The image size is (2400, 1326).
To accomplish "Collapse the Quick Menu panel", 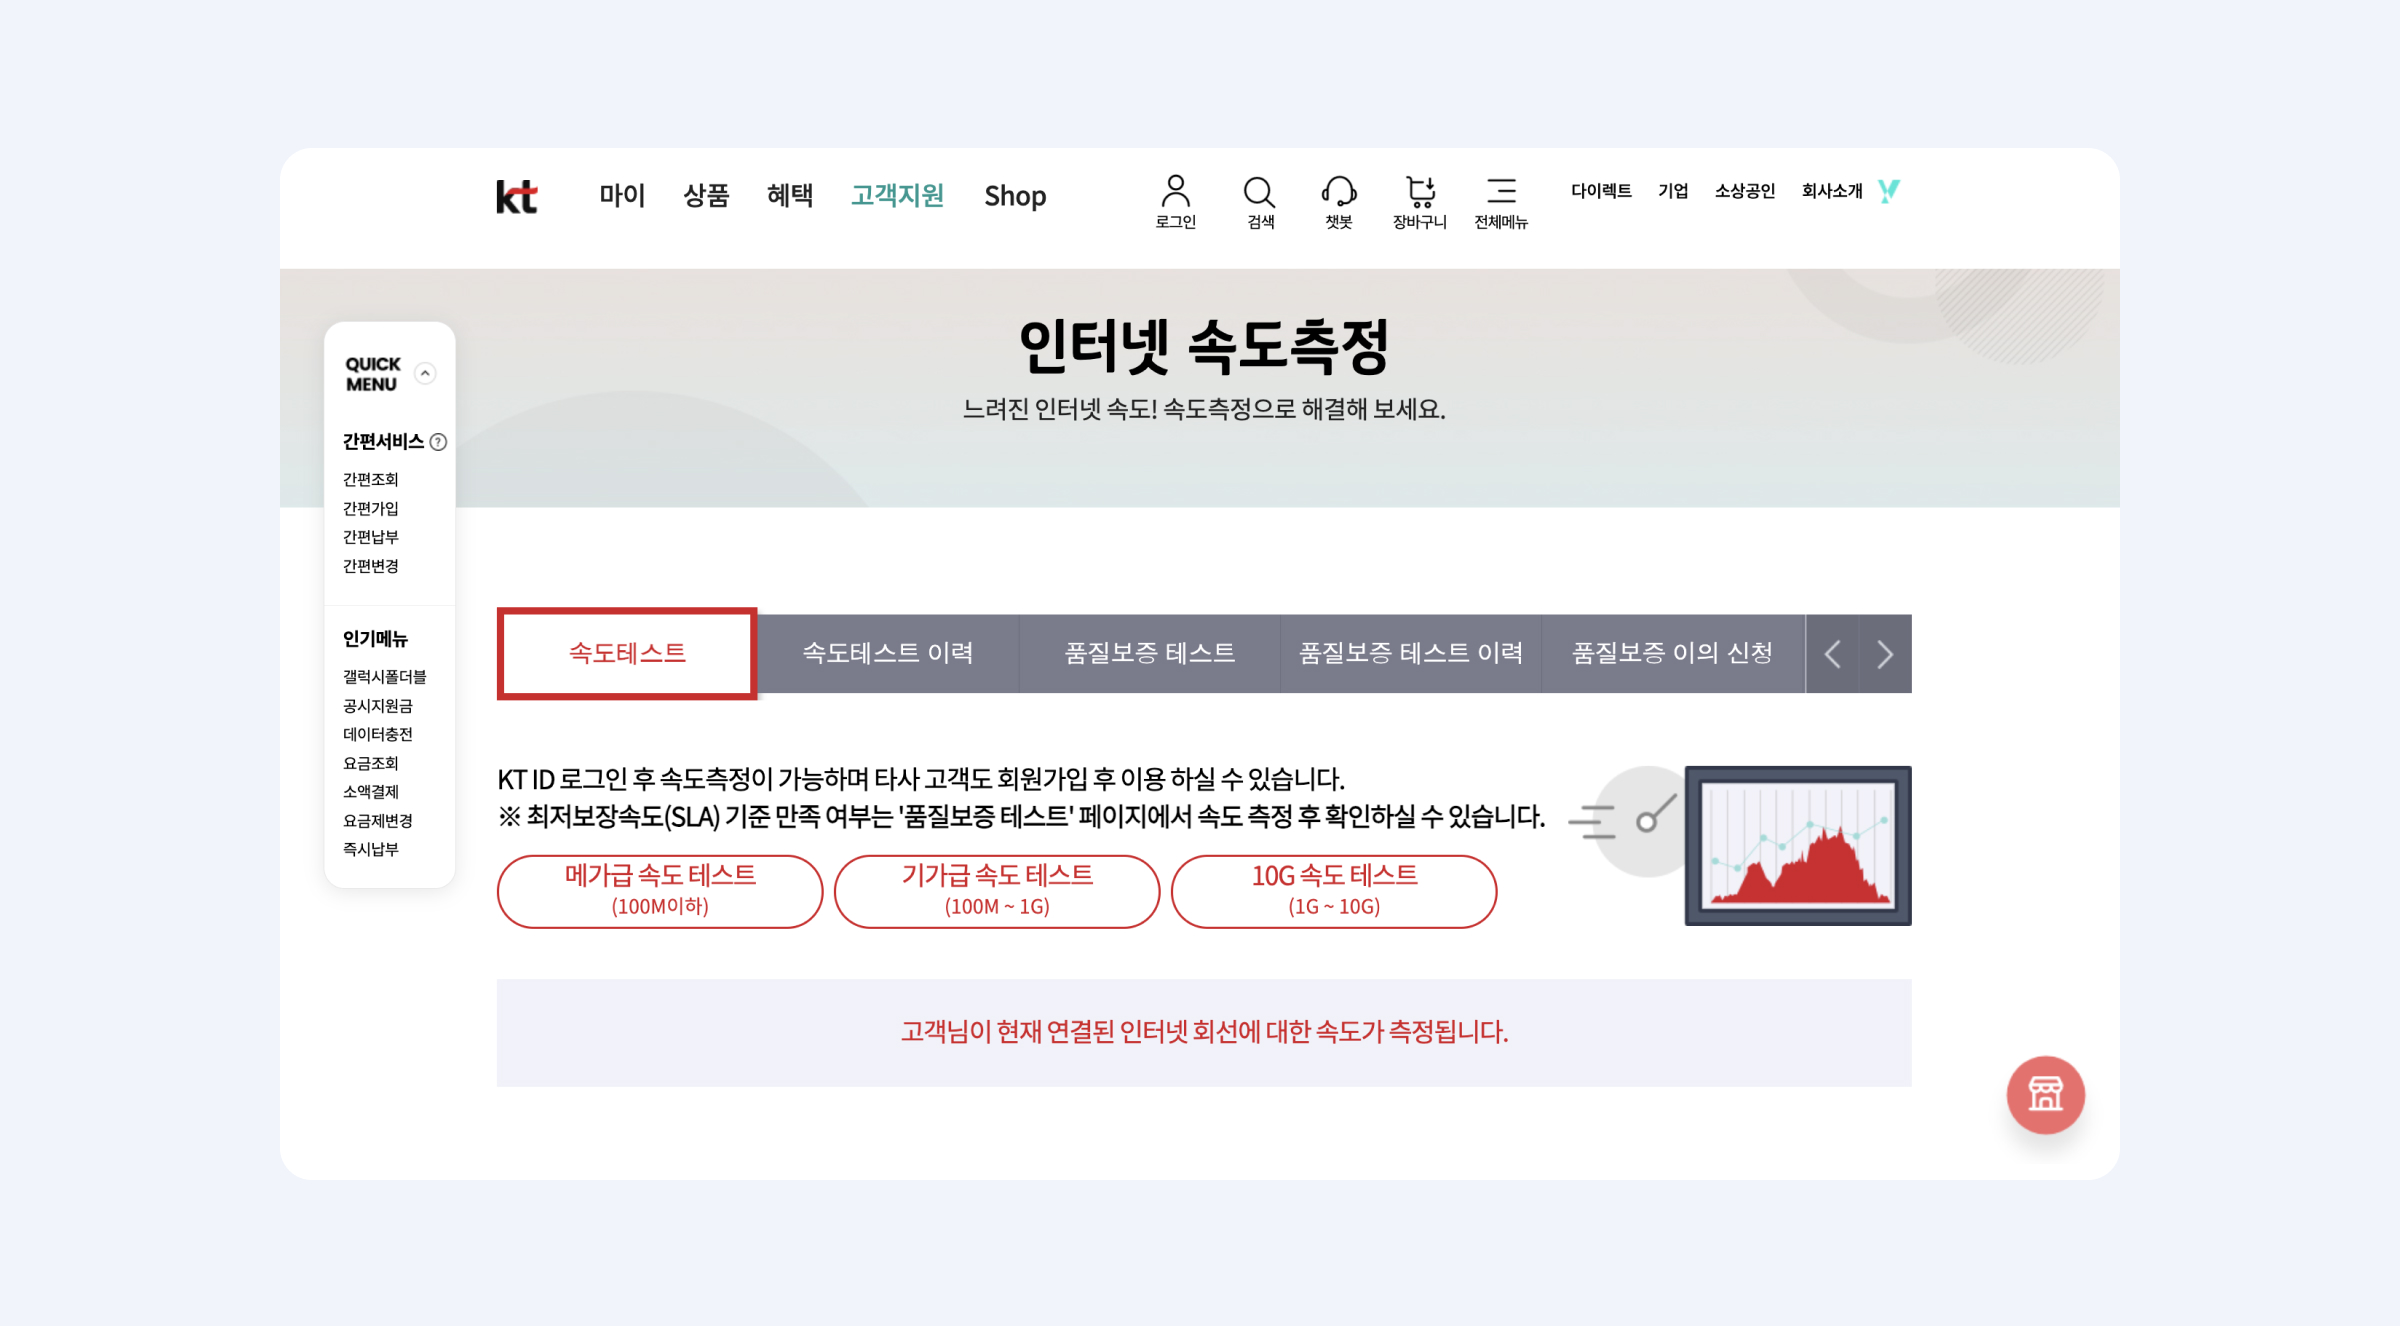I will click(425, 373).
